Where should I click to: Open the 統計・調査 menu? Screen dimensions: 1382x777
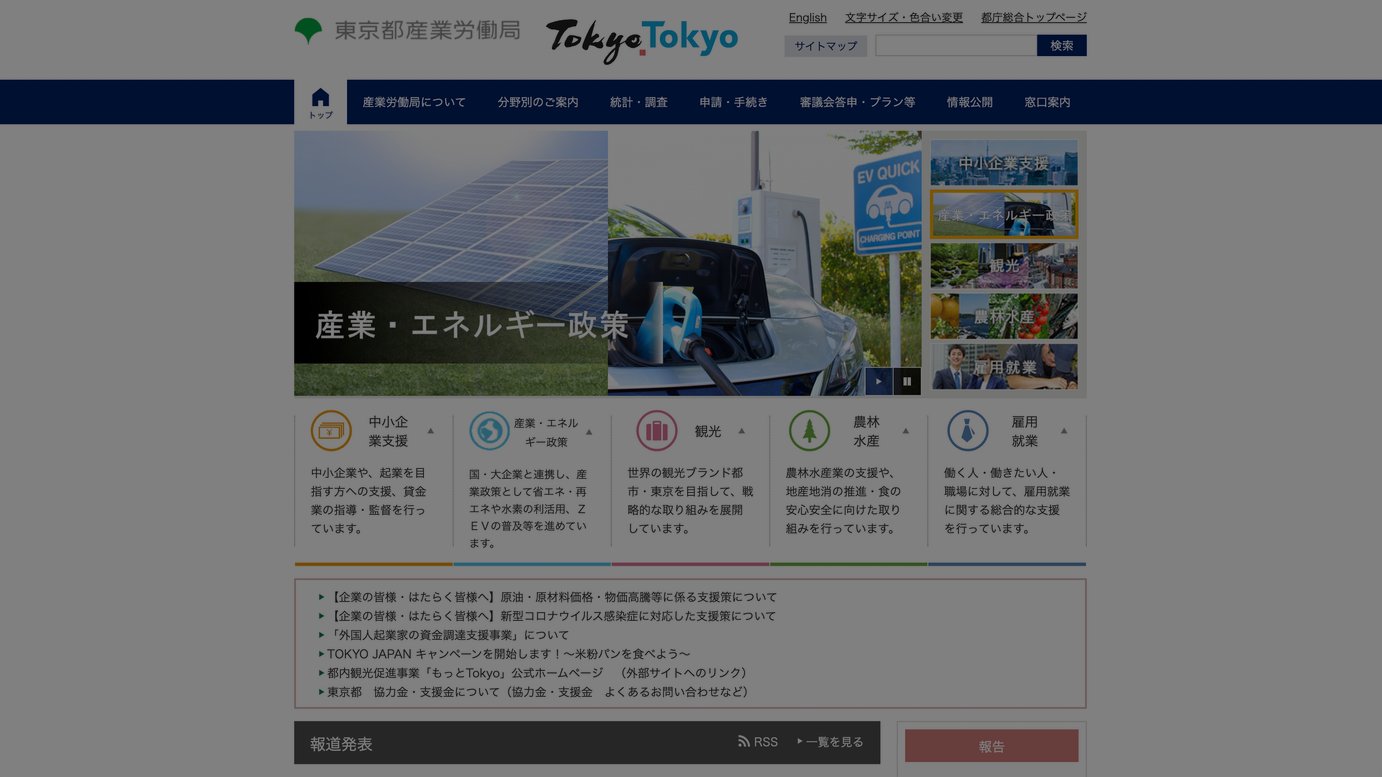[x=638, y=101]
